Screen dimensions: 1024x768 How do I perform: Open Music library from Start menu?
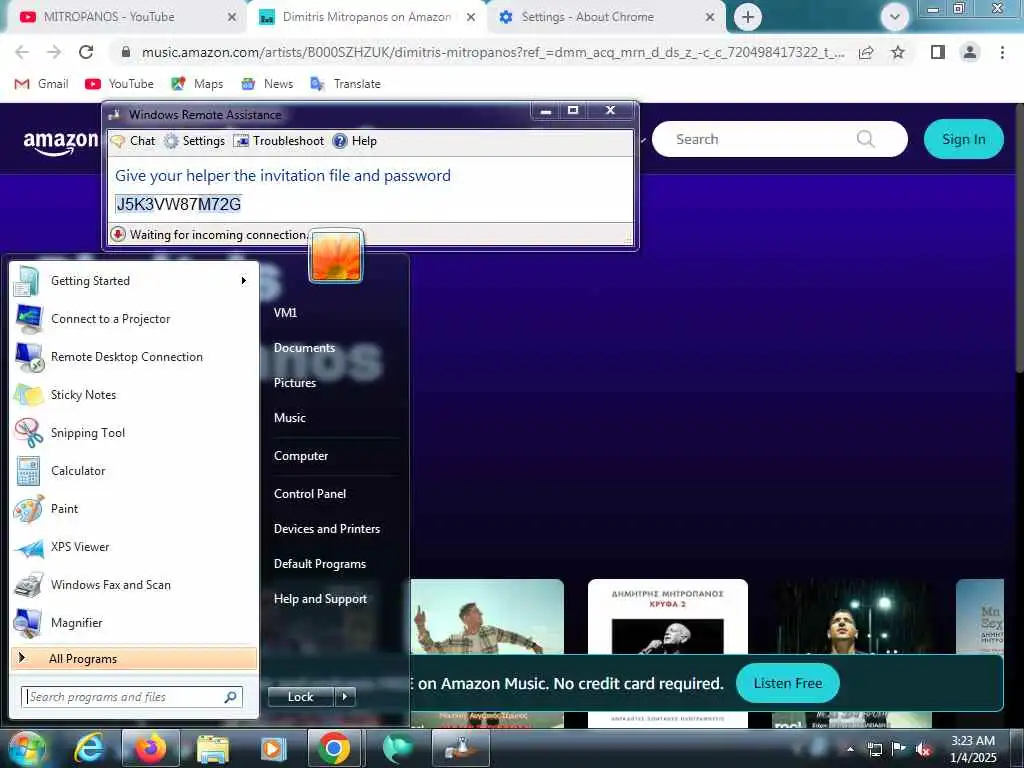pos(290,418)
